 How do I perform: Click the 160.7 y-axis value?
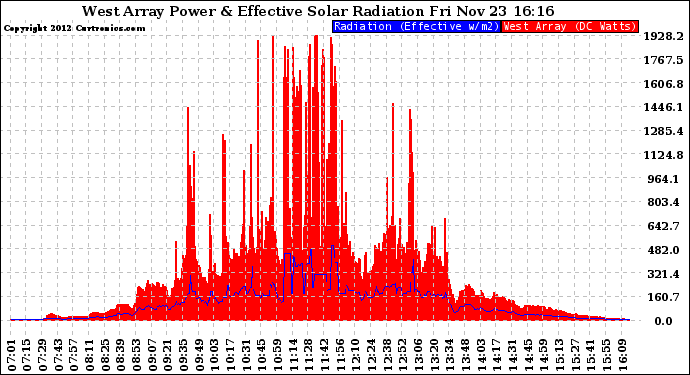pyautogui.click(x=664, y=297)
